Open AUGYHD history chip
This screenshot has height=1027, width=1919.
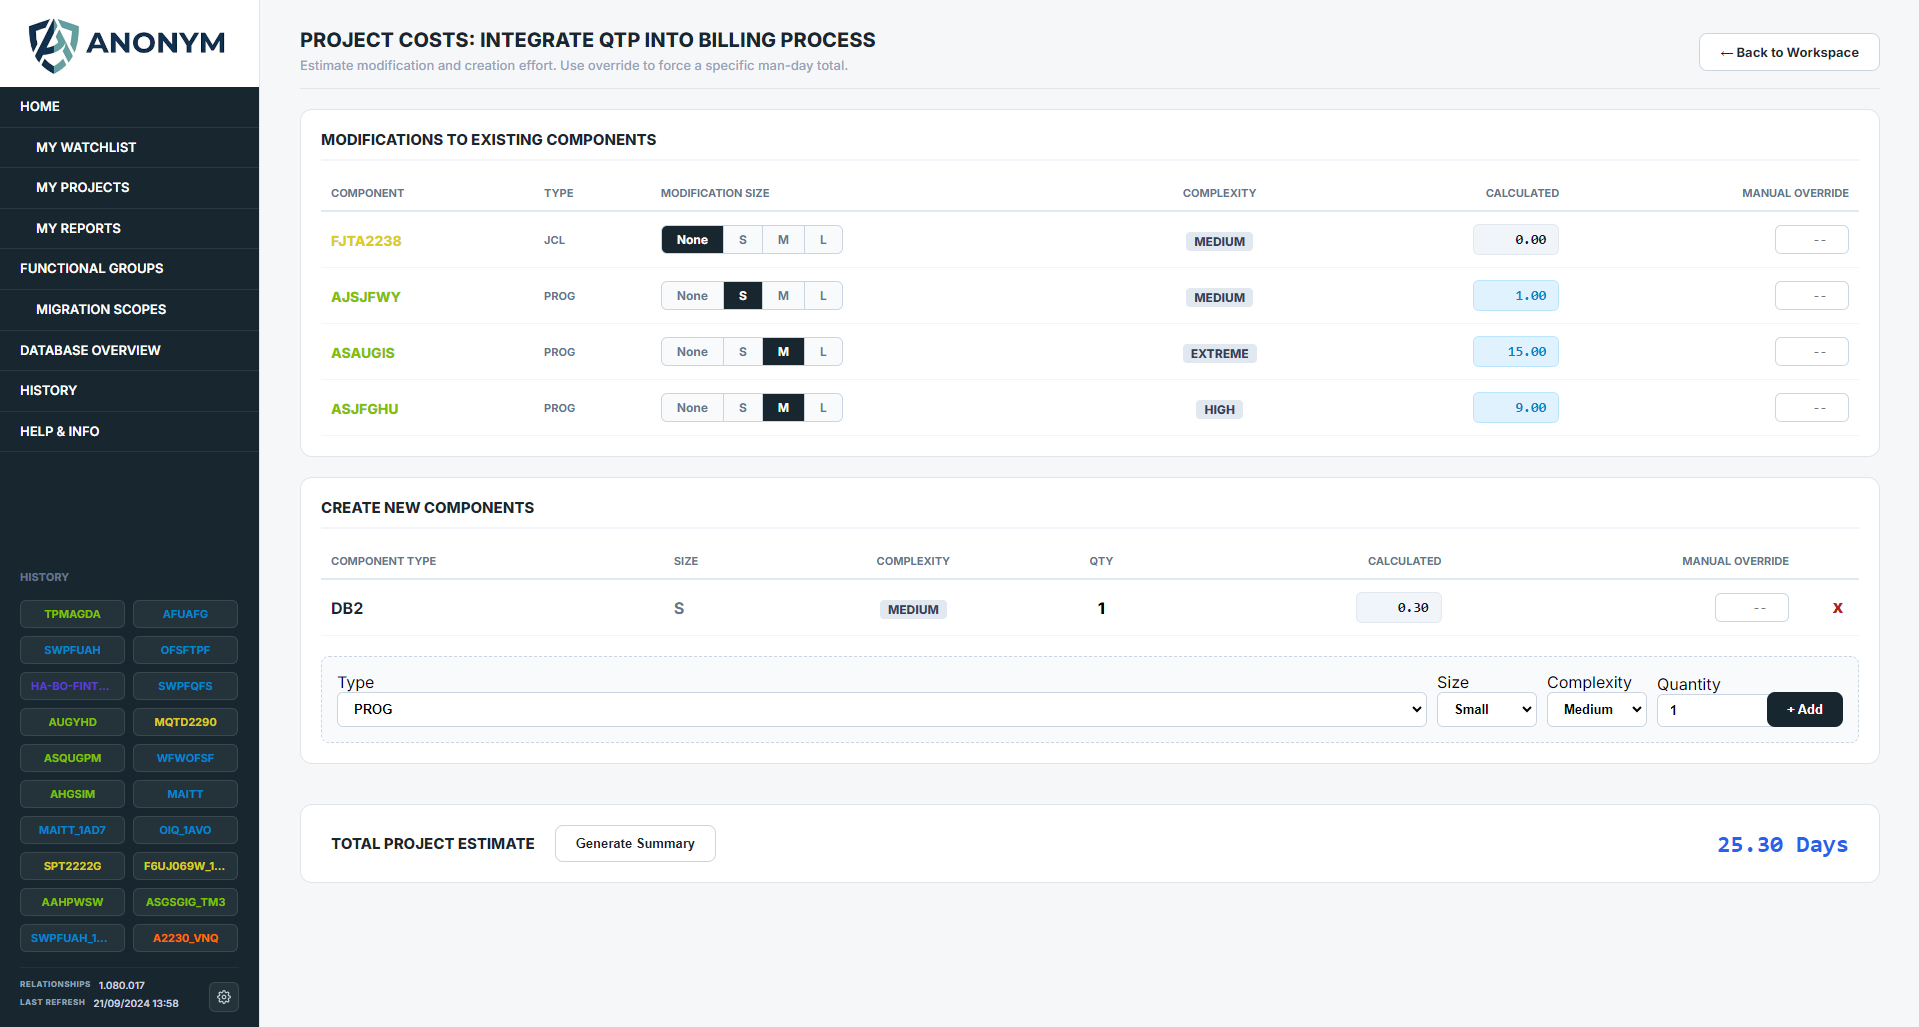tap(72, 722)
